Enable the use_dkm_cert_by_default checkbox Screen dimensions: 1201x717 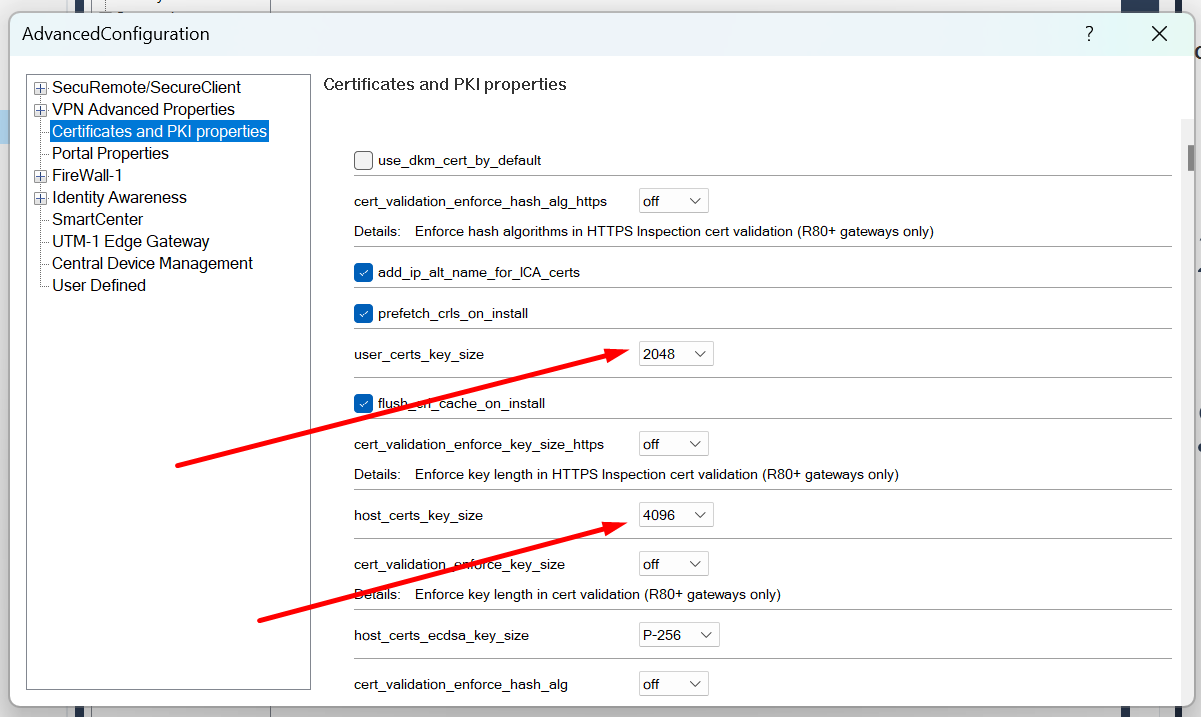click(x=363, y=160)
